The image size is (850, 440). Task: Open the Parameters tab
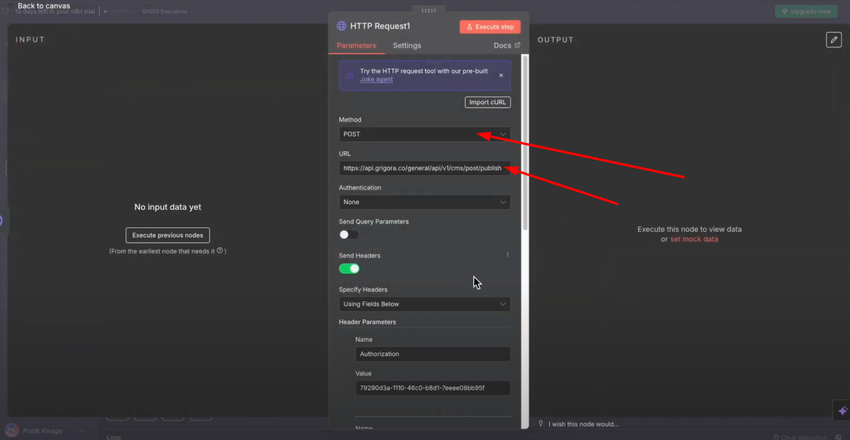click(356, 46)
